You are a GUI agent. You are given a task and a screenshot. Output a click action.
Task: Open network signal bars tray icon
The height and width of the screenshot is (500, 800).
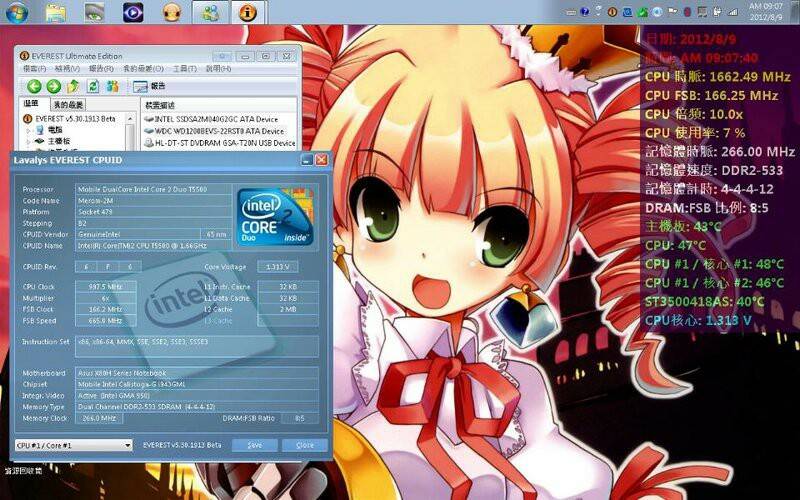(733, 11)
